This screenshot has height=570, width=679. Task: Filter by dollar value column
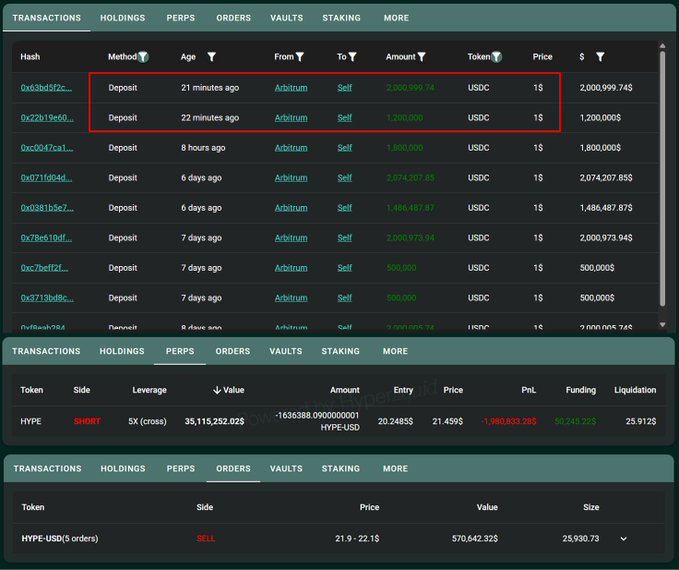pos(600,57)
